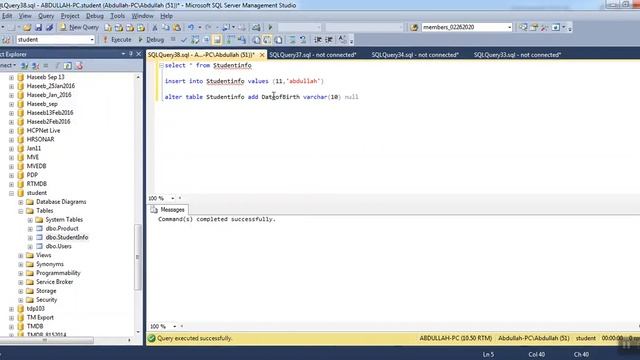Click the Cancel Executing Query stop icon
The image size is (640, 360).
[173, 40]
